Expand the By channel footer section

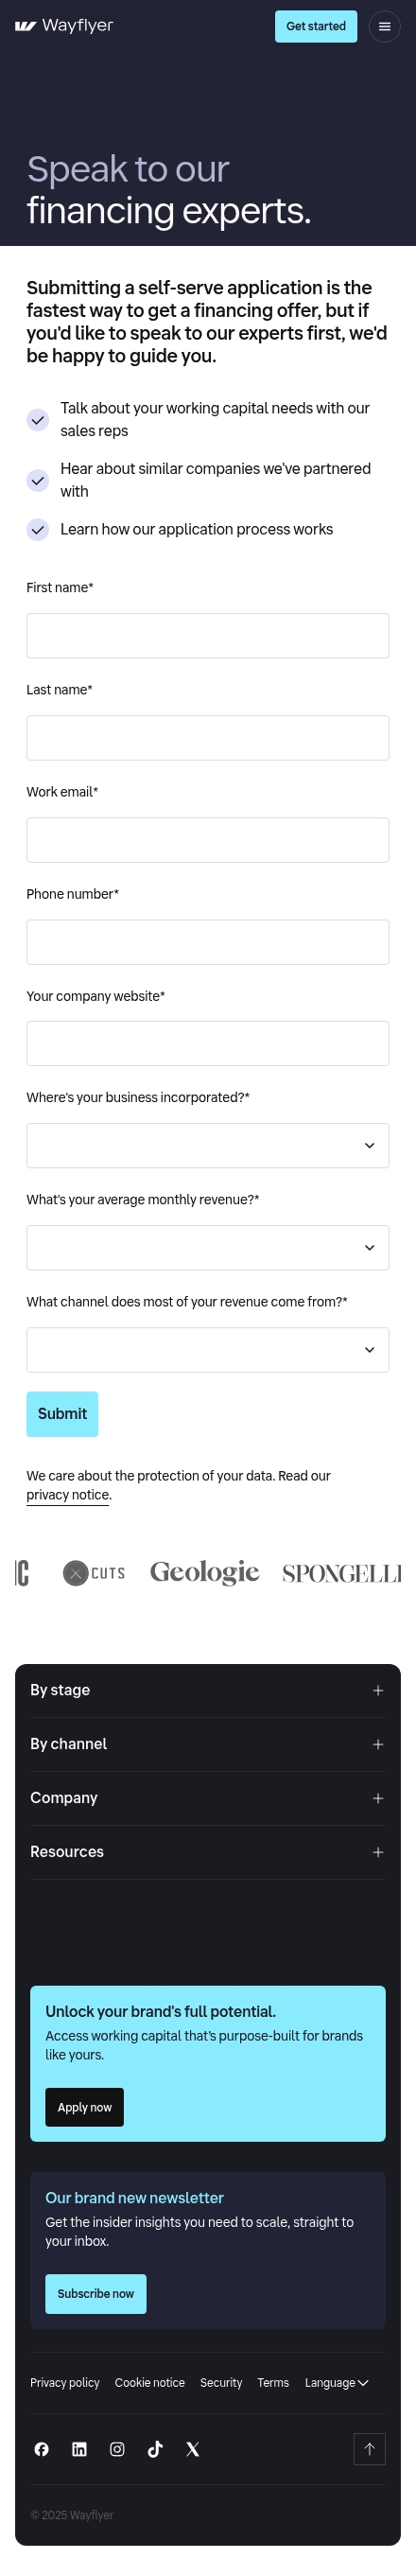pyautogui.click(x=208, y=1744)
